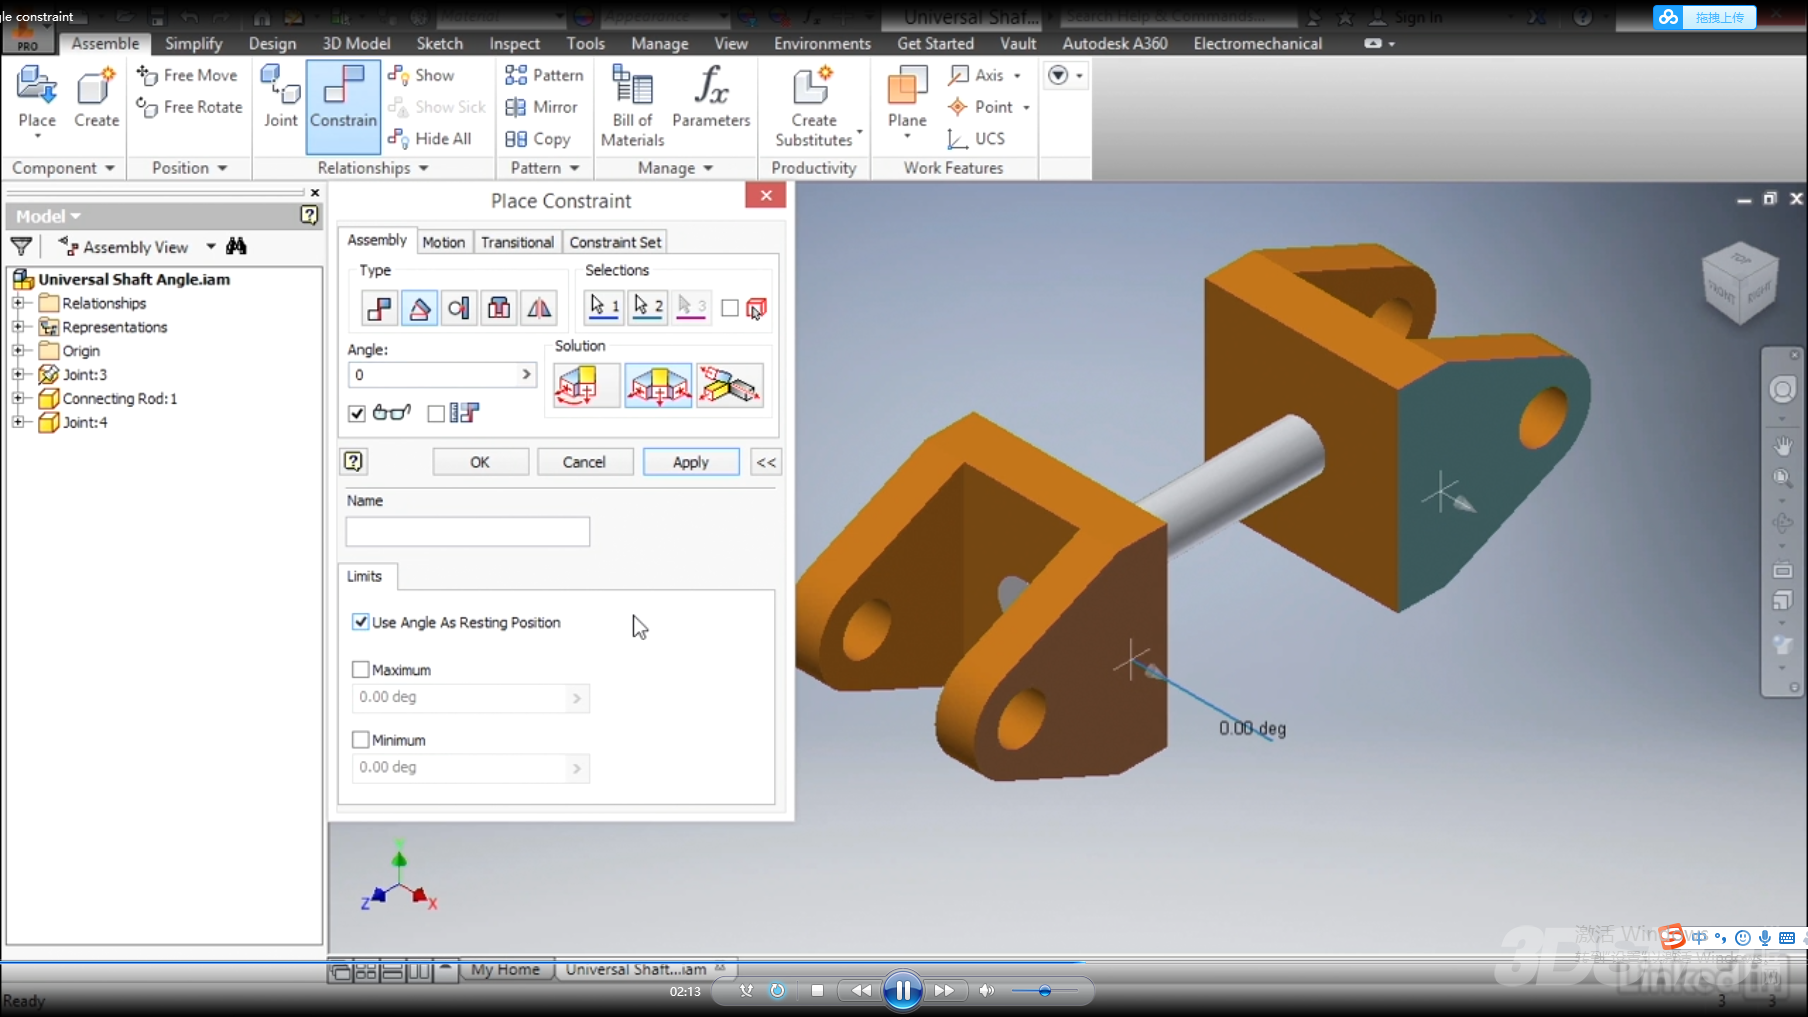The width and height of the screenshot is (1808, 1017).
Task: Open the Assembly View dropdown
Action: click(210, 246)
